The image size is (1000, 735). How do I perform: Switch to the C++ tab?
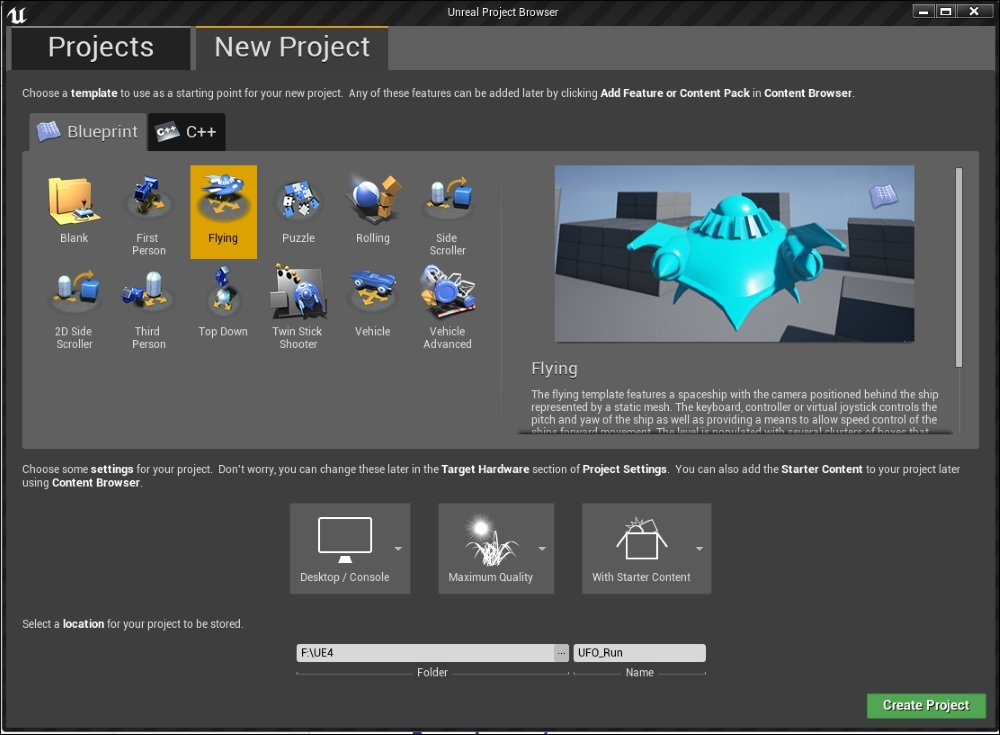(187, 132)
